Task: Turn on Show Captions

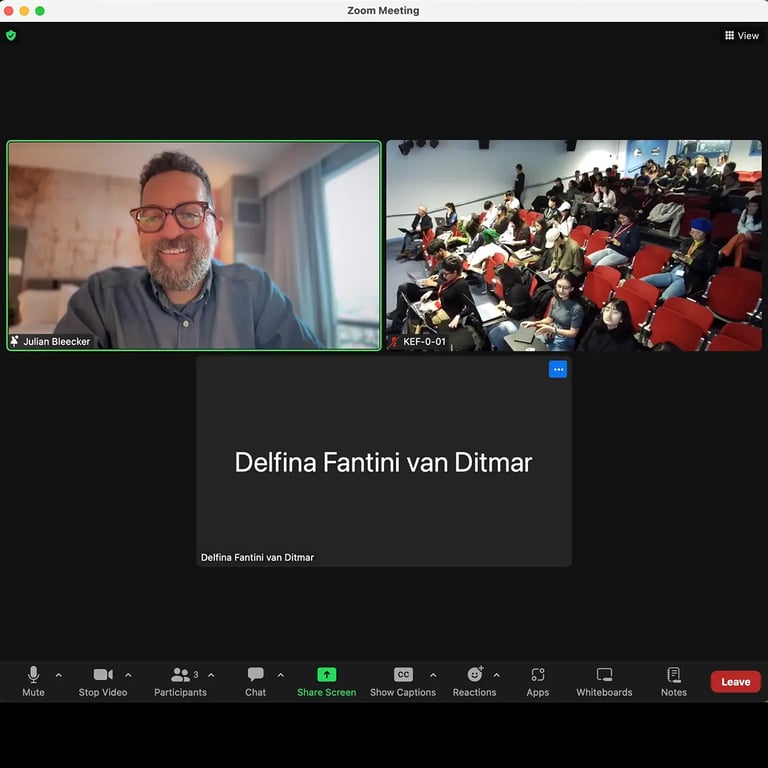Action: (403, 681)
